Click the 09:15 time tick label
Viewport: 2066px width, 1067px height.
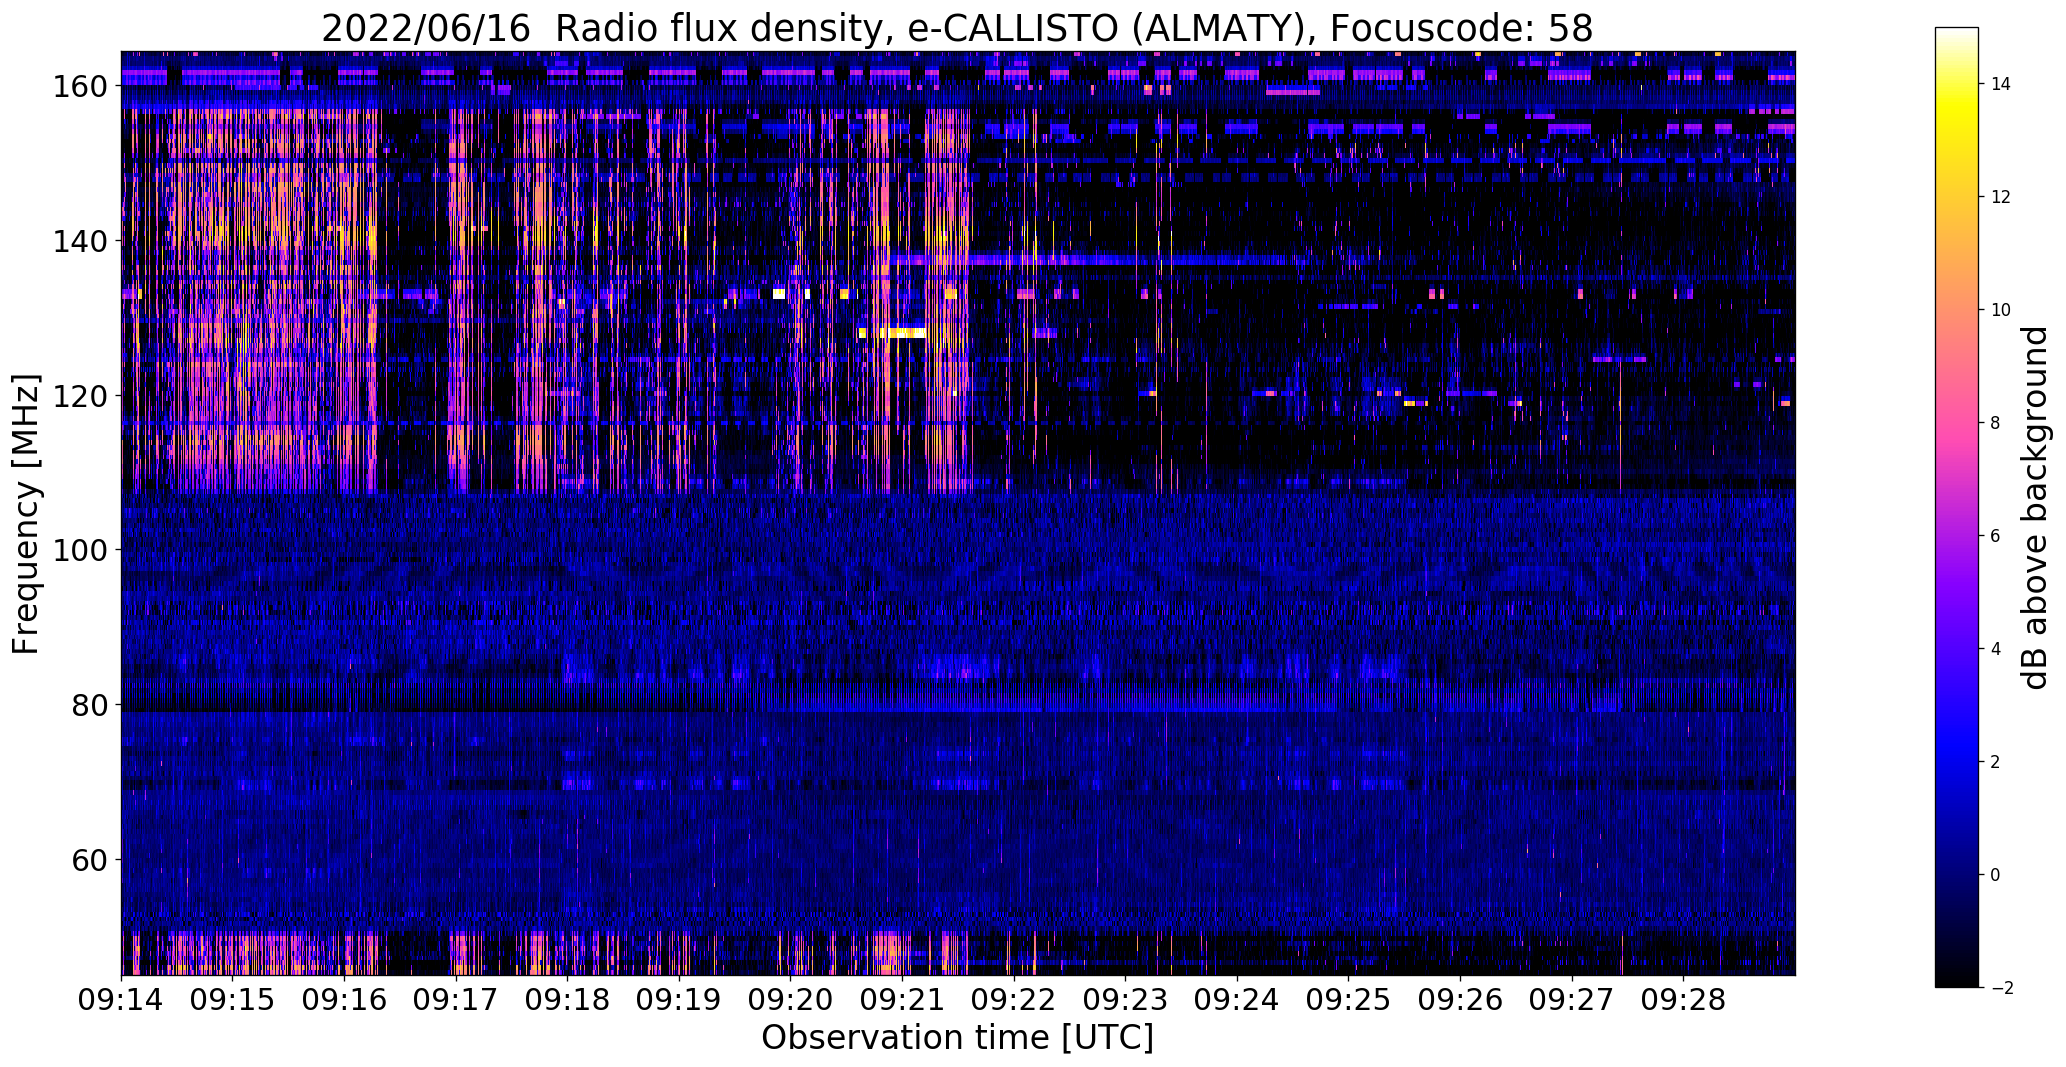pyautogui.click(x=233, y=1000)
